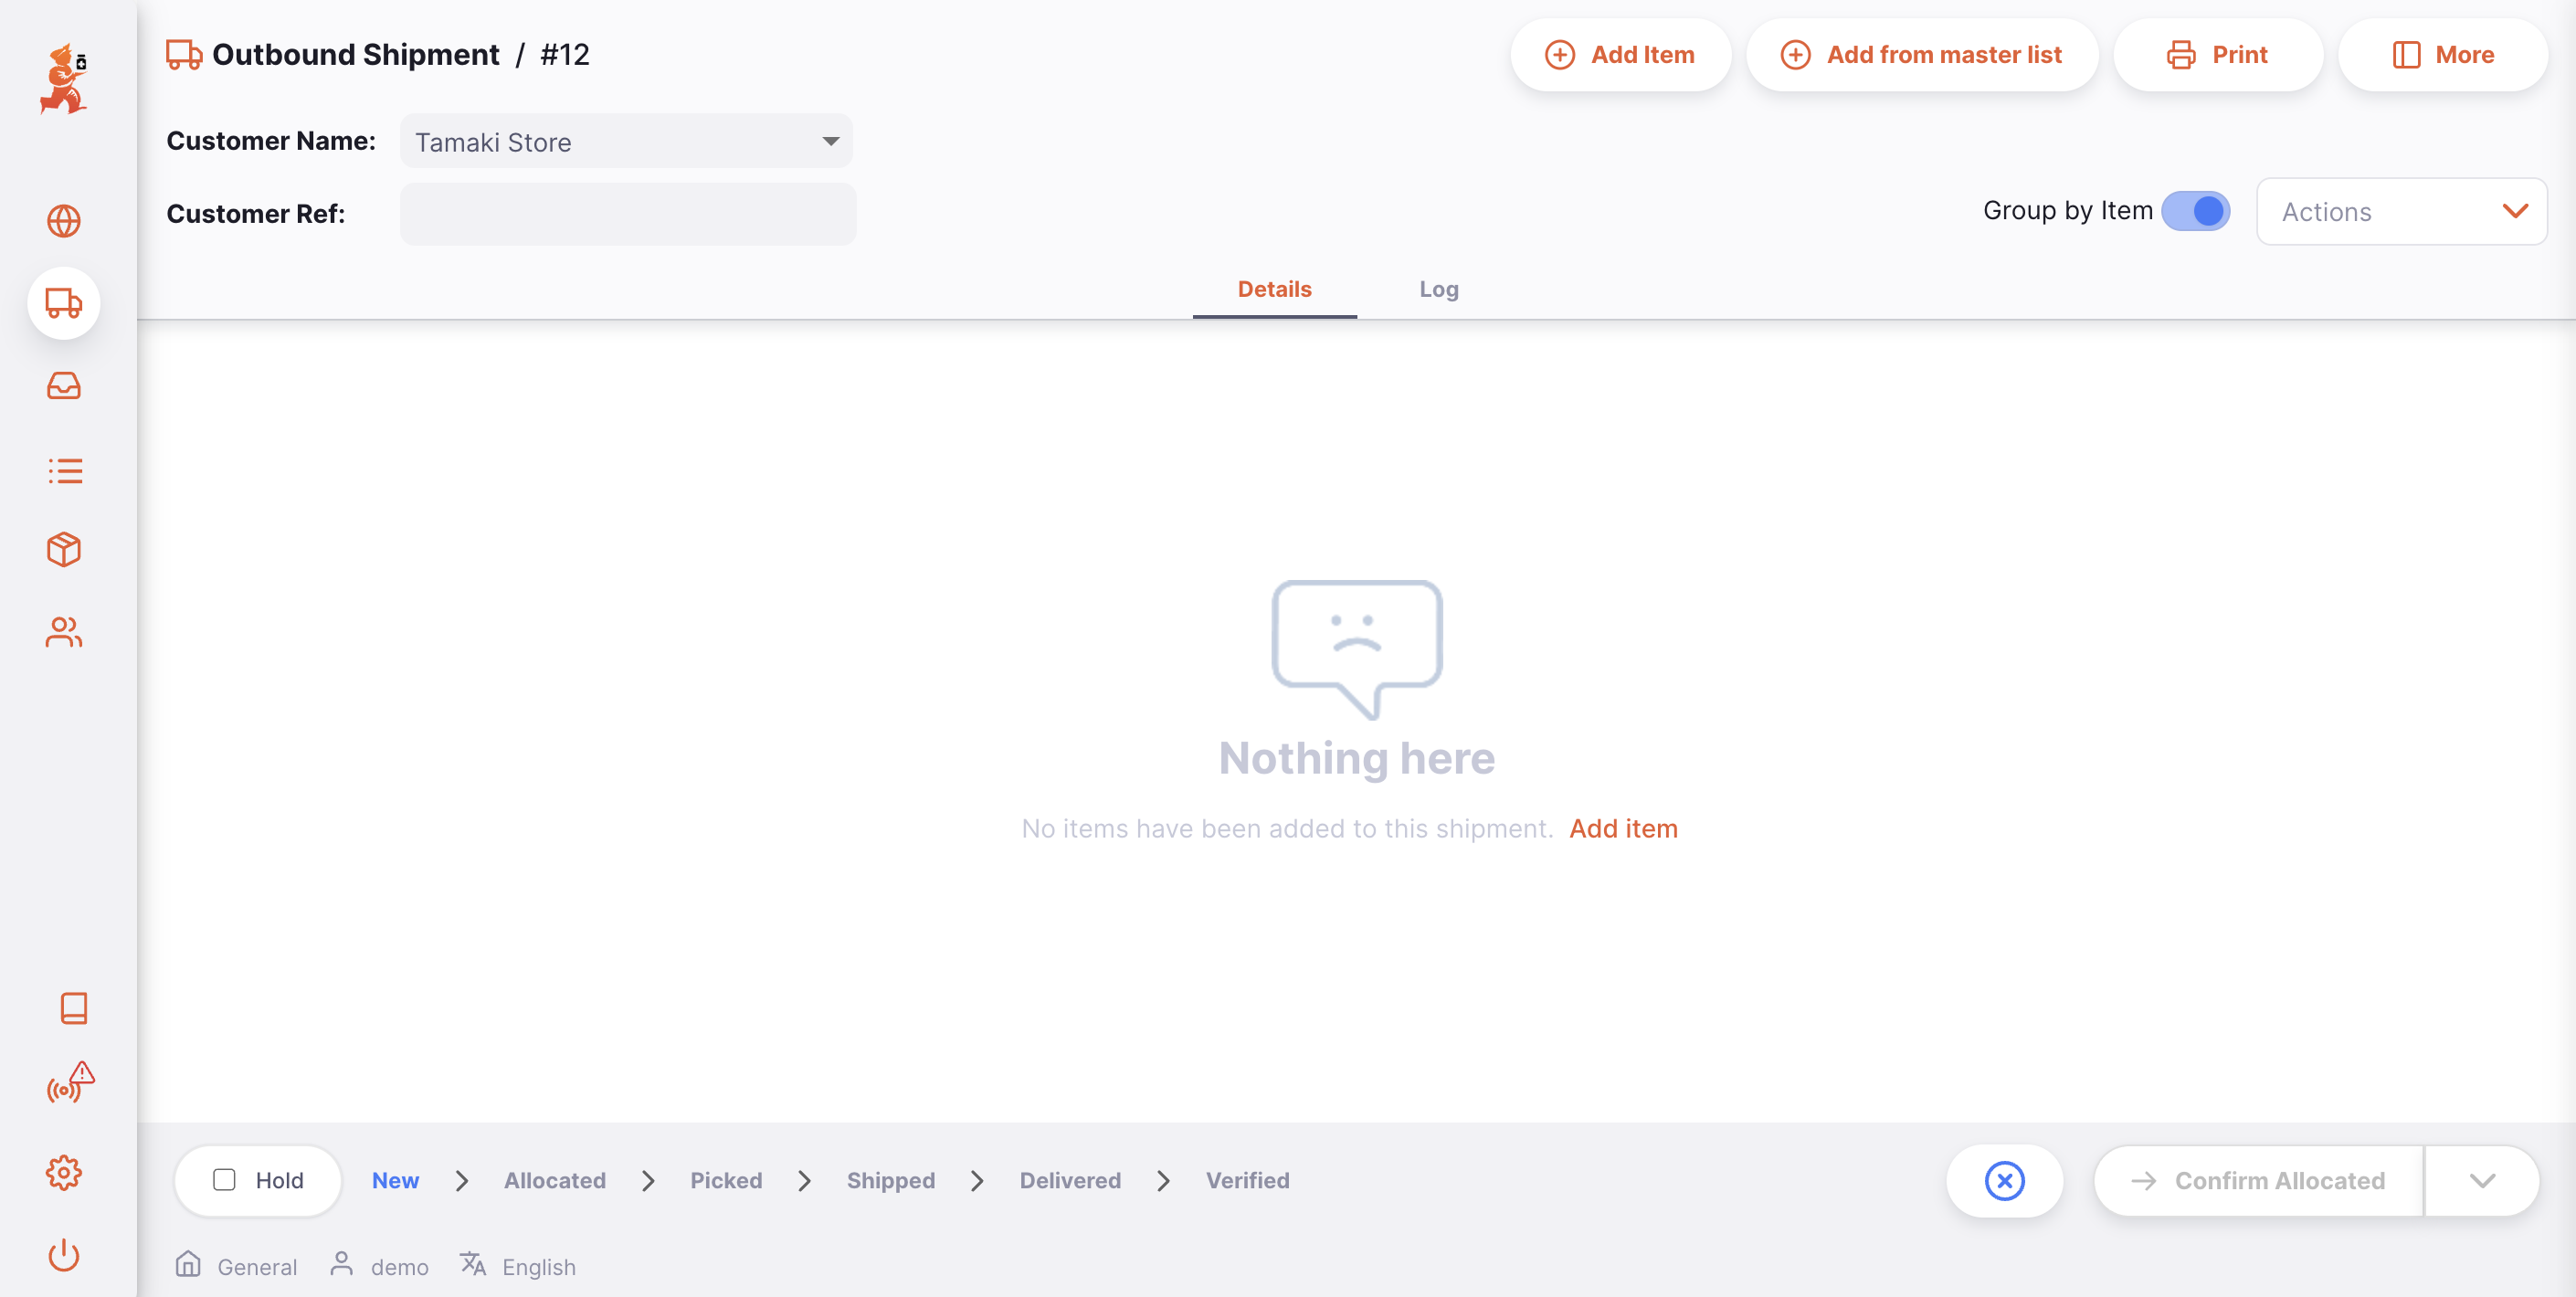
Task: Toggle the Group by Item switch
Action: click(x=2195, y=211)
